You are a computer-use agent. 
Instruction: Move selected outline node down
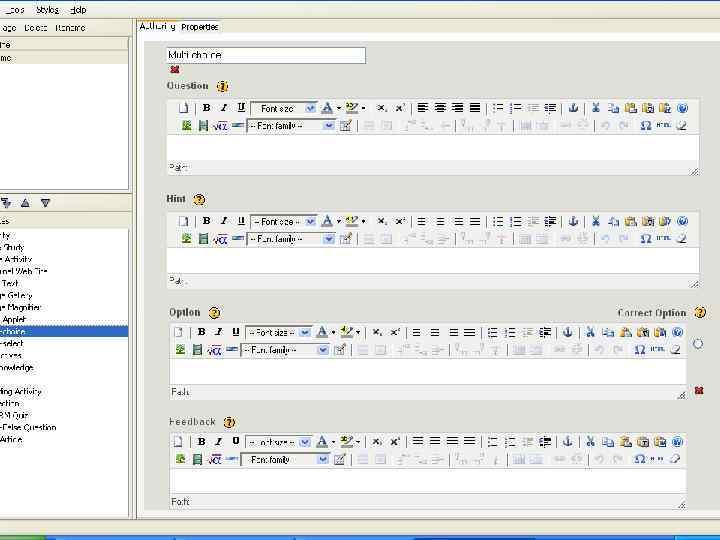coord(45,202)
